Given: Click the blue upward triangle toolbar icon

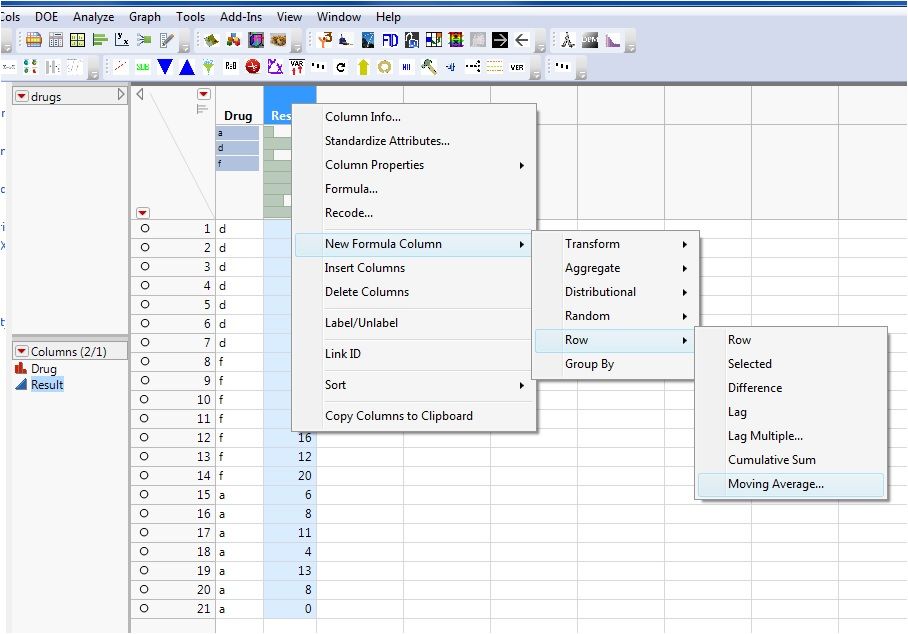Looking at the screenshot, I should click(186, 67).
